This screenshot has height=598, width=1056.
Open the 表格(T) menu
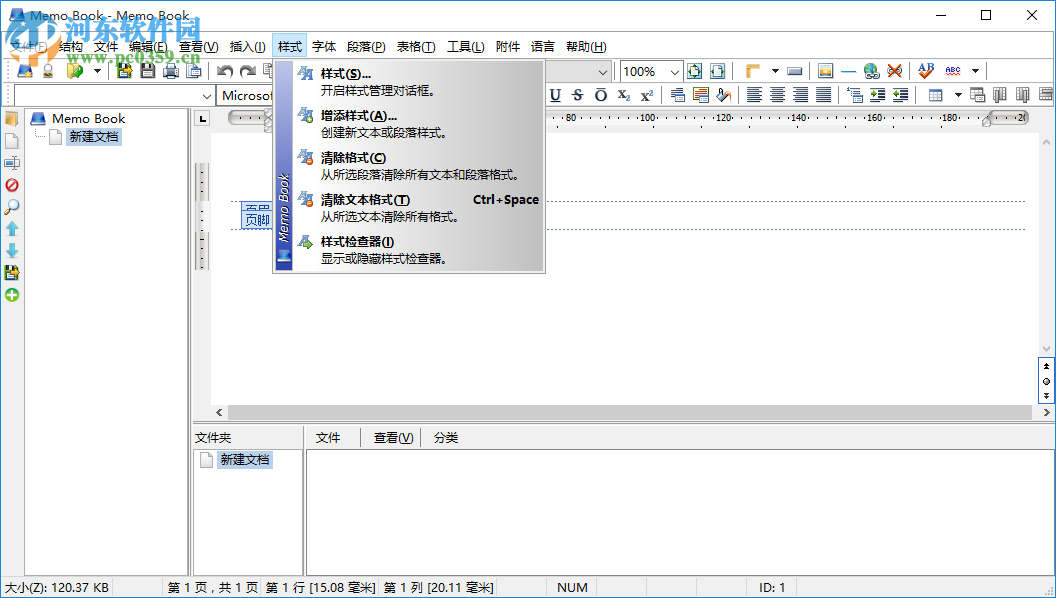click(x=416, y=46)
